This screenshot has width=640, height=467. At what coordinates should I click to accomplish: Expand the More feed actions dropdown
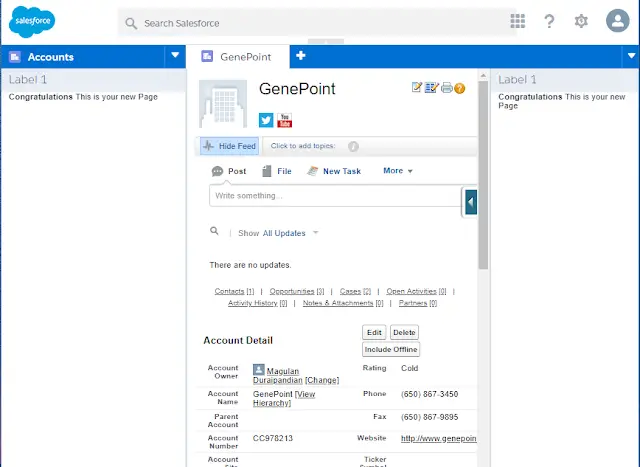(398, 171)
